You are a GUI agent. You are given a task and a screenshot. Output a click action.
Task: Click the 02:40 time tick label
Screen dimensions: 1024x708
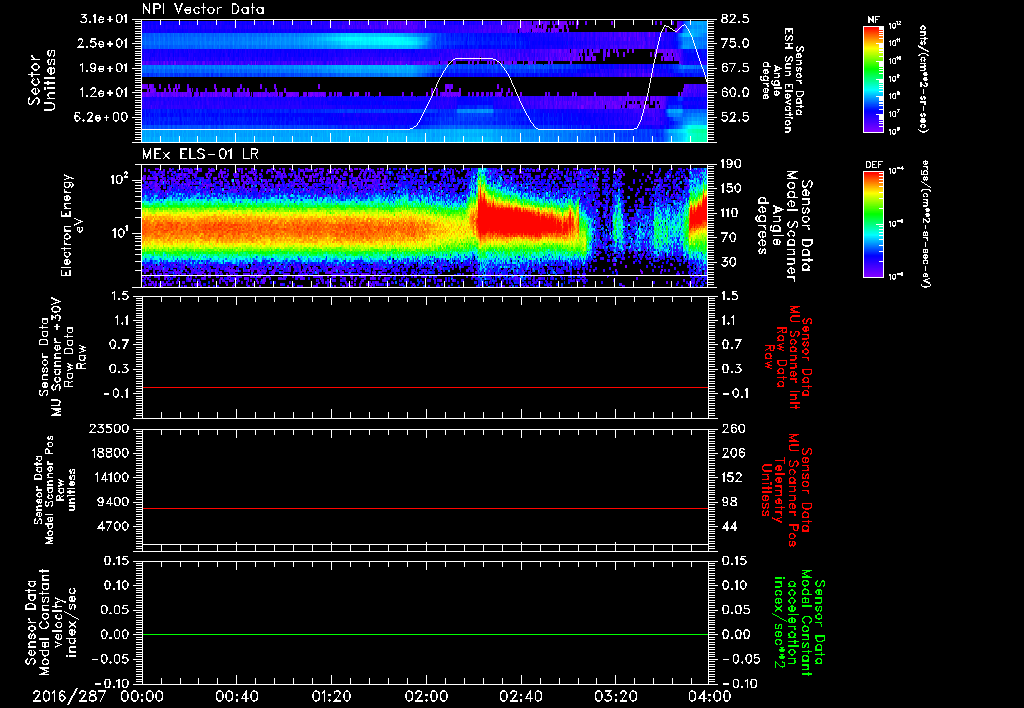[521, 697]
